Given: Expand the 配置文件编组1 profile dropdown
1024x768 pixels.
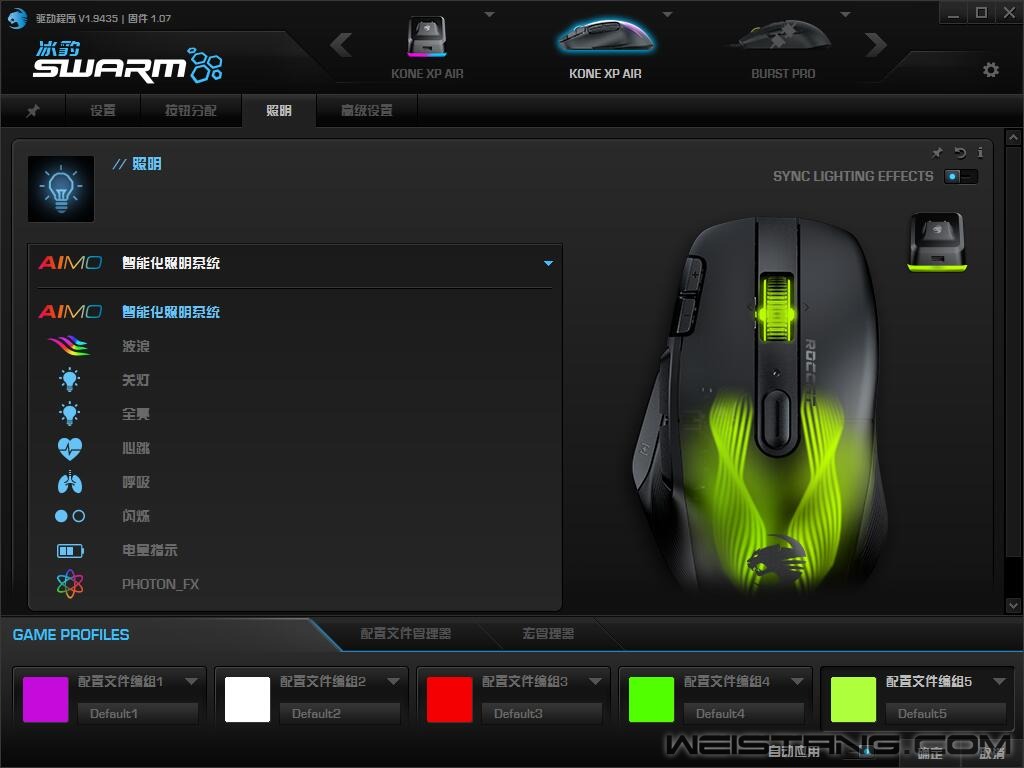Looking at the screenshot, I should pos(191,681).
